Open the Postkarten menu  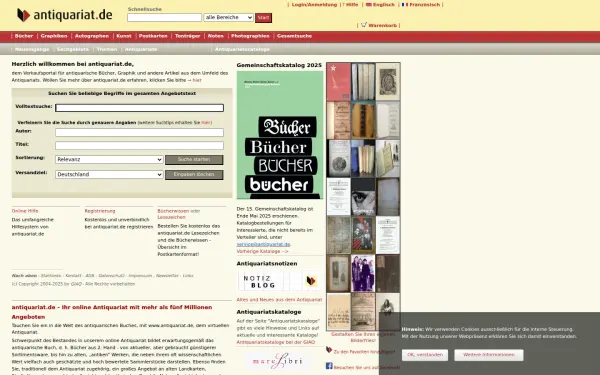pos(153,36)
